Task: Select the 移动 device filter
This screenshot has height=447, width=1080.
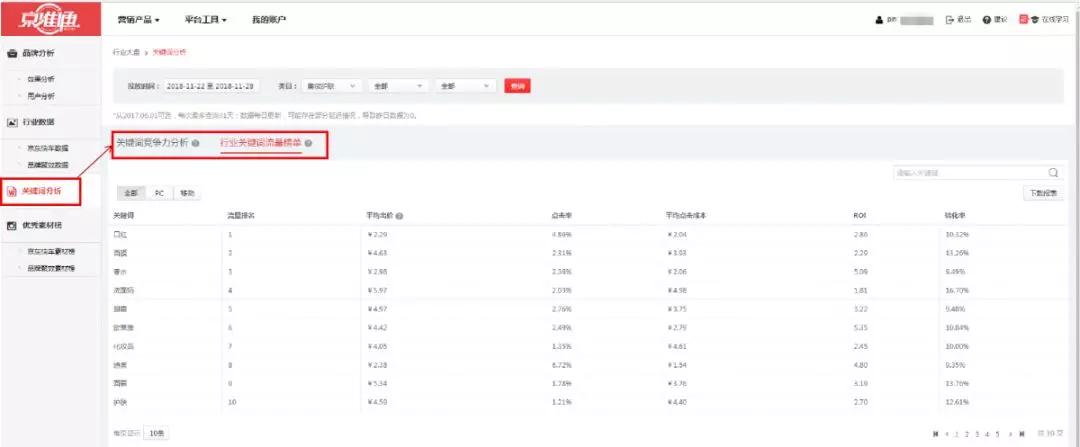Action: [187, 193]
